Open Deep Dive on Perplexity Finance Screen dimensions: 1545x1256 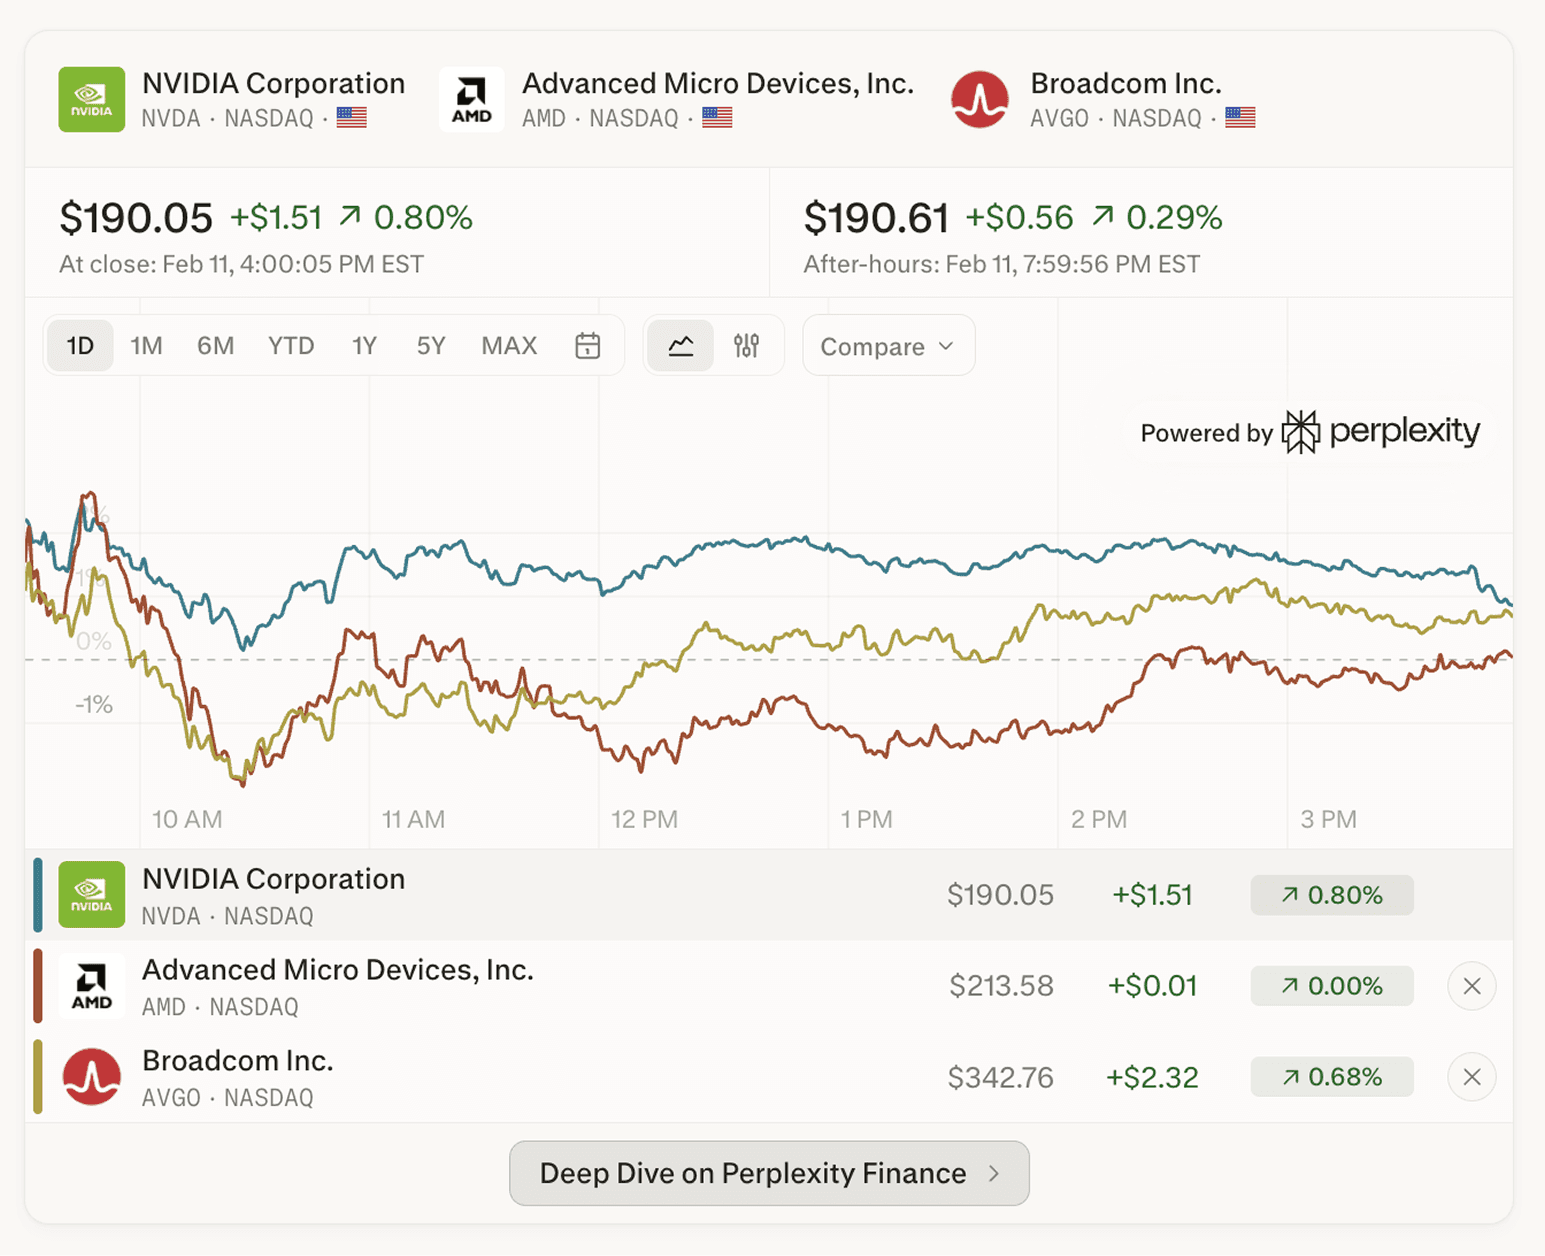(769, 1173)
